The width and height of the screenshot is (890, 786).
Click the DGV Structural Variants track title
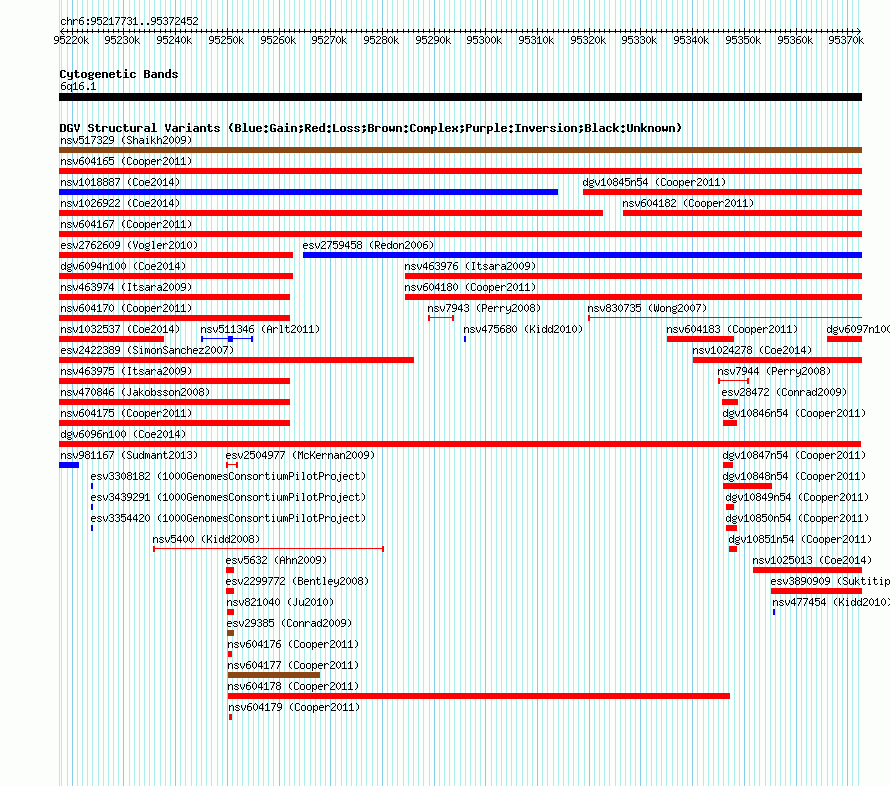(371, 128)
